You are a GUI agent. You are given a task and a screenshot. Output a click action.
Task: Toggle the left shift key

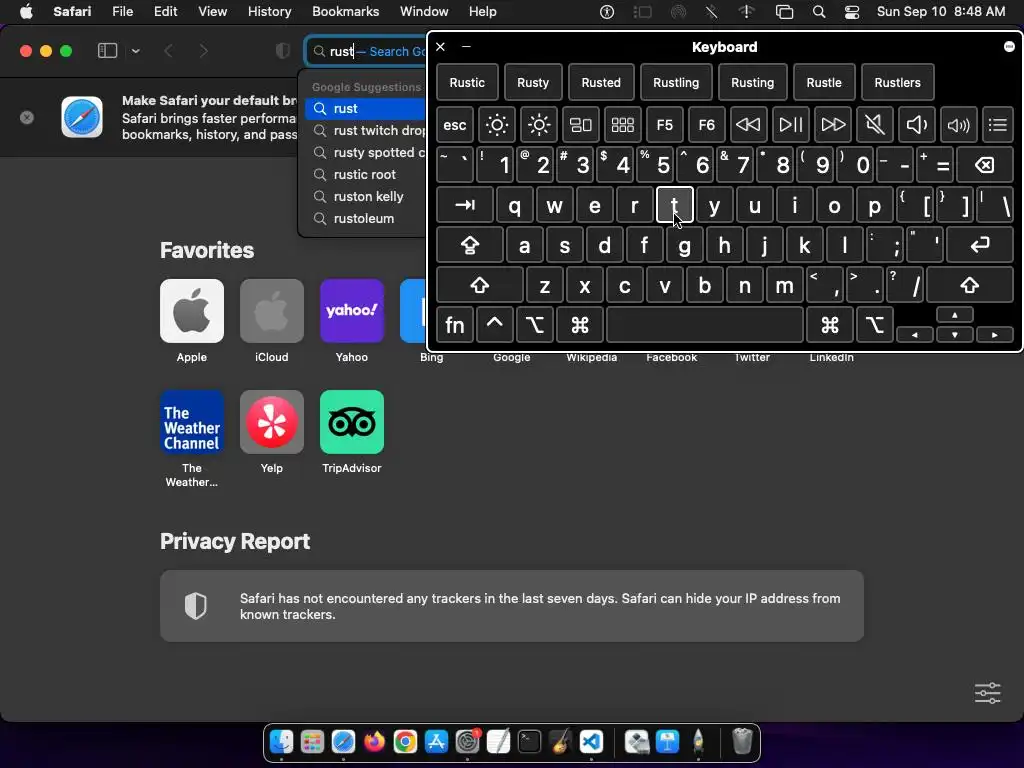(x=480, y=285)
